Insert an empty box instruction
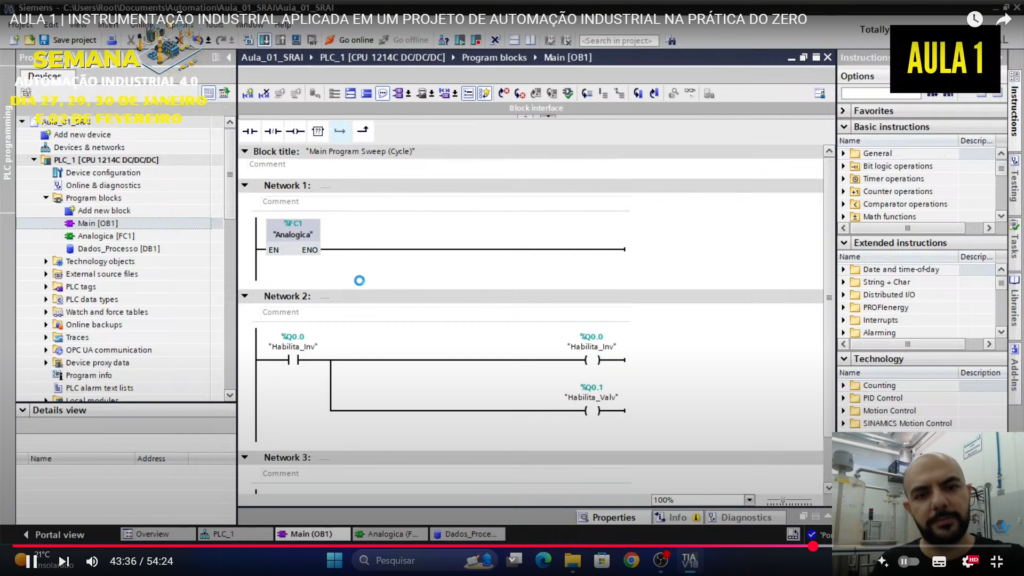Image resolution: width=1024 pixels, height=576 pixels. pyautogui.click(x=318, y=131)
